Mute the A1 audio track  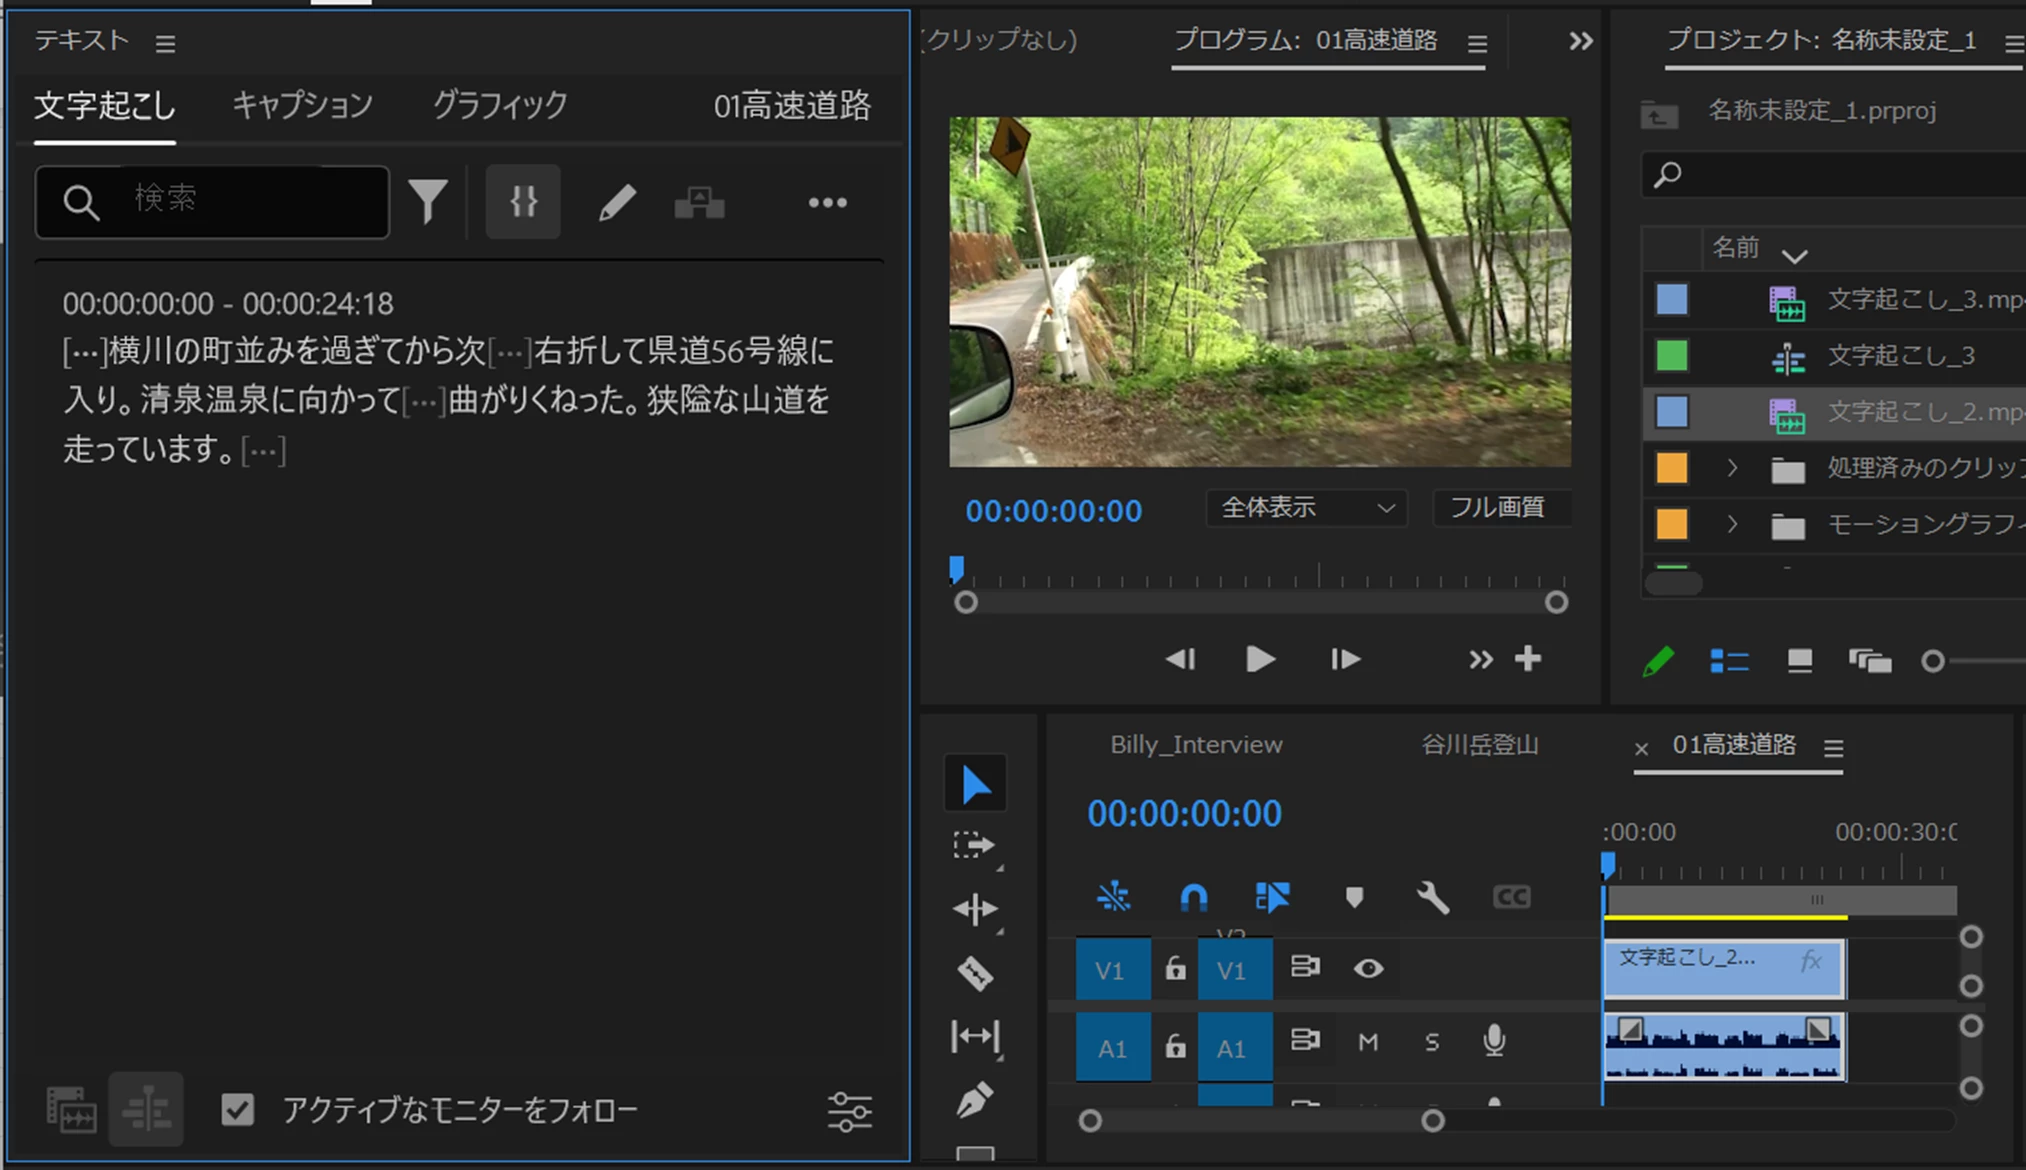(1368, 1042)
